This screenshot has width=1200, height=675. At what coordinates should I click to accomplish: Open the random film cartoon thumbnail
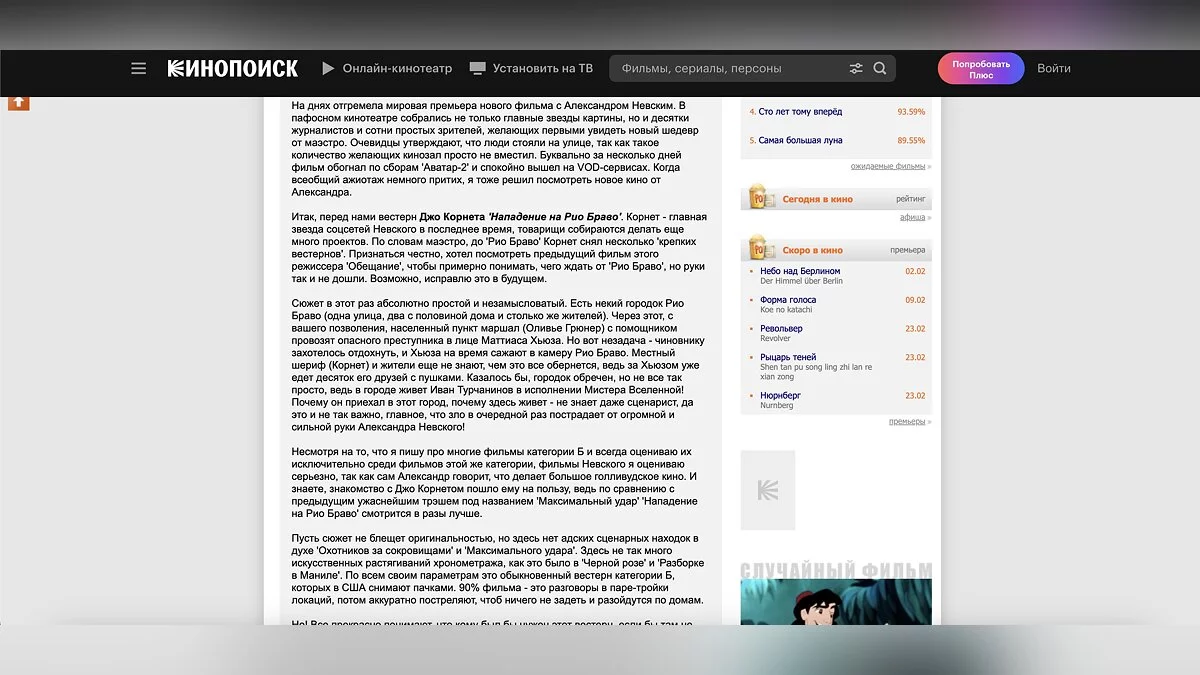tap(836, 601)
